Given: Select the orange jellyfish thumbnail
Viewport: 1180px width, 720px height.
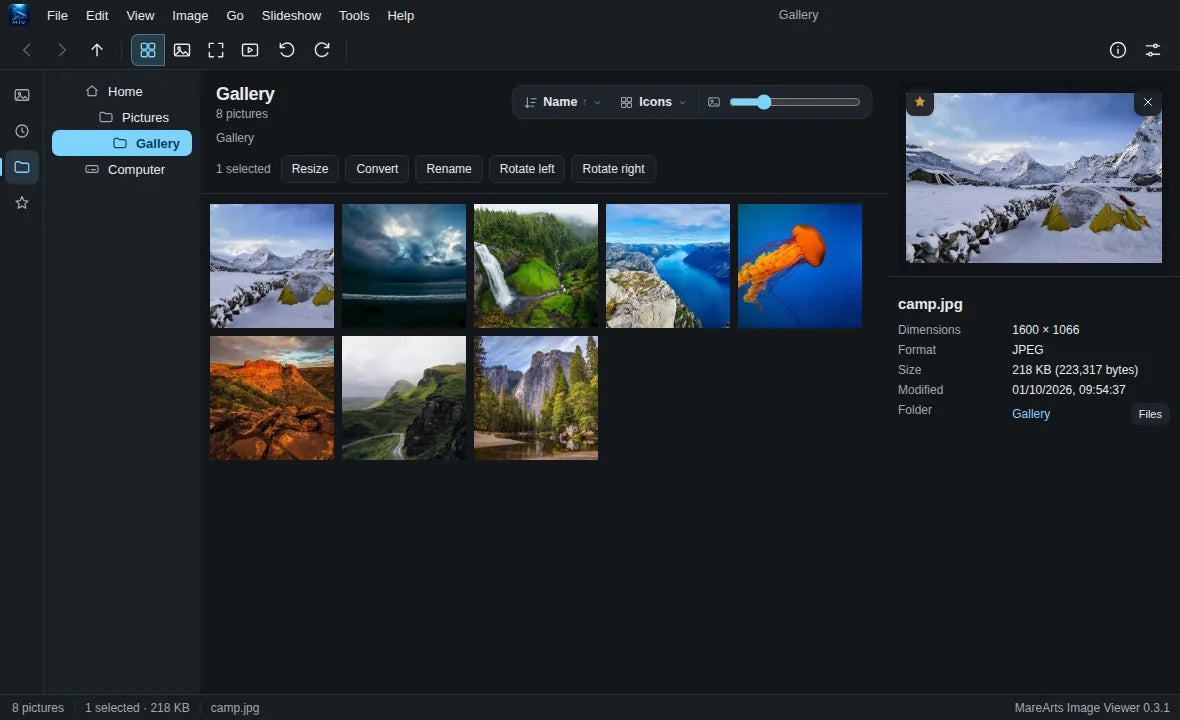Looking at the screenshot, I should point(800,266).
